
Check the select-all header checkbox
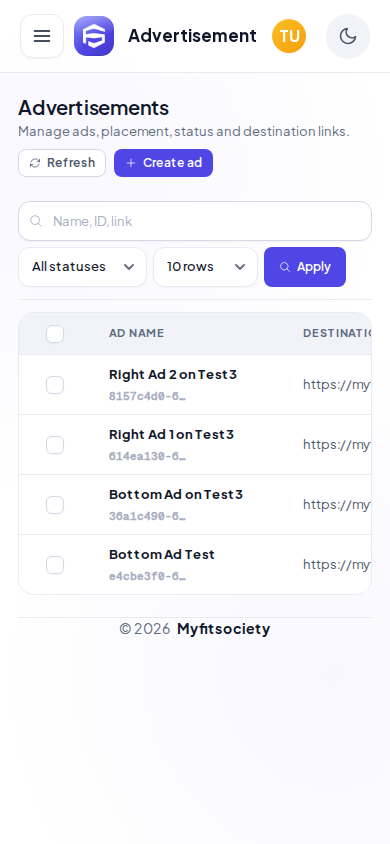click(55, 334)
